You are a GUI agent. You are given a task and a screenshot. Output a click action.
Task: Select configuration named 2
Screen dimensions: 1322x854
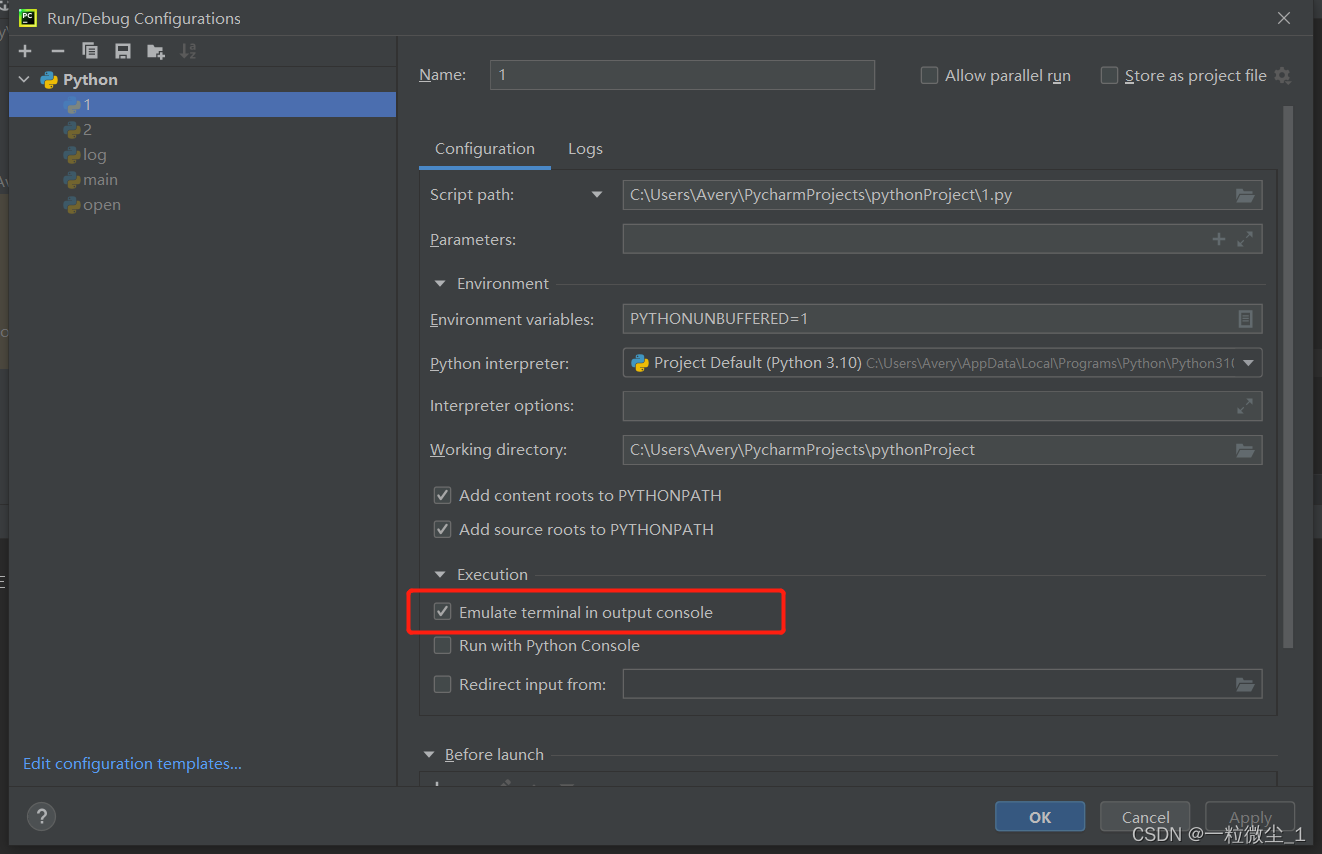pyautogui.click(x=202, y=130)
